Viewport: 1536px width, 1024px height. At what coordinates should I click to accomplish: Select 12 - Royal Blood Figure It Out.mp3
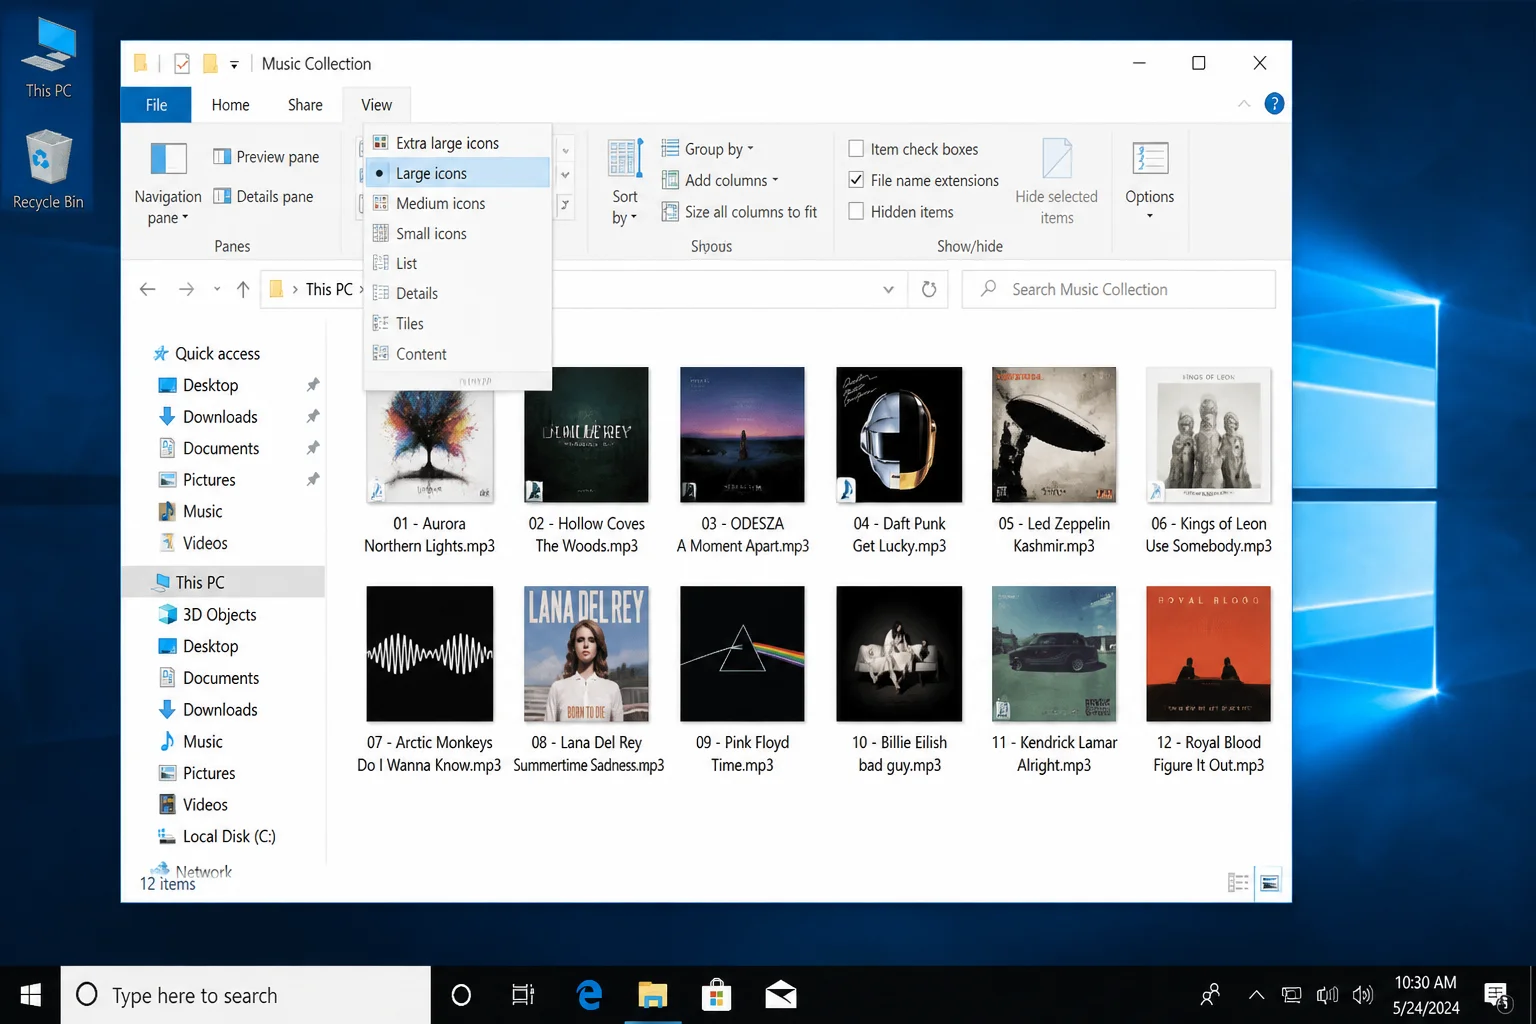coord(1208,680)
